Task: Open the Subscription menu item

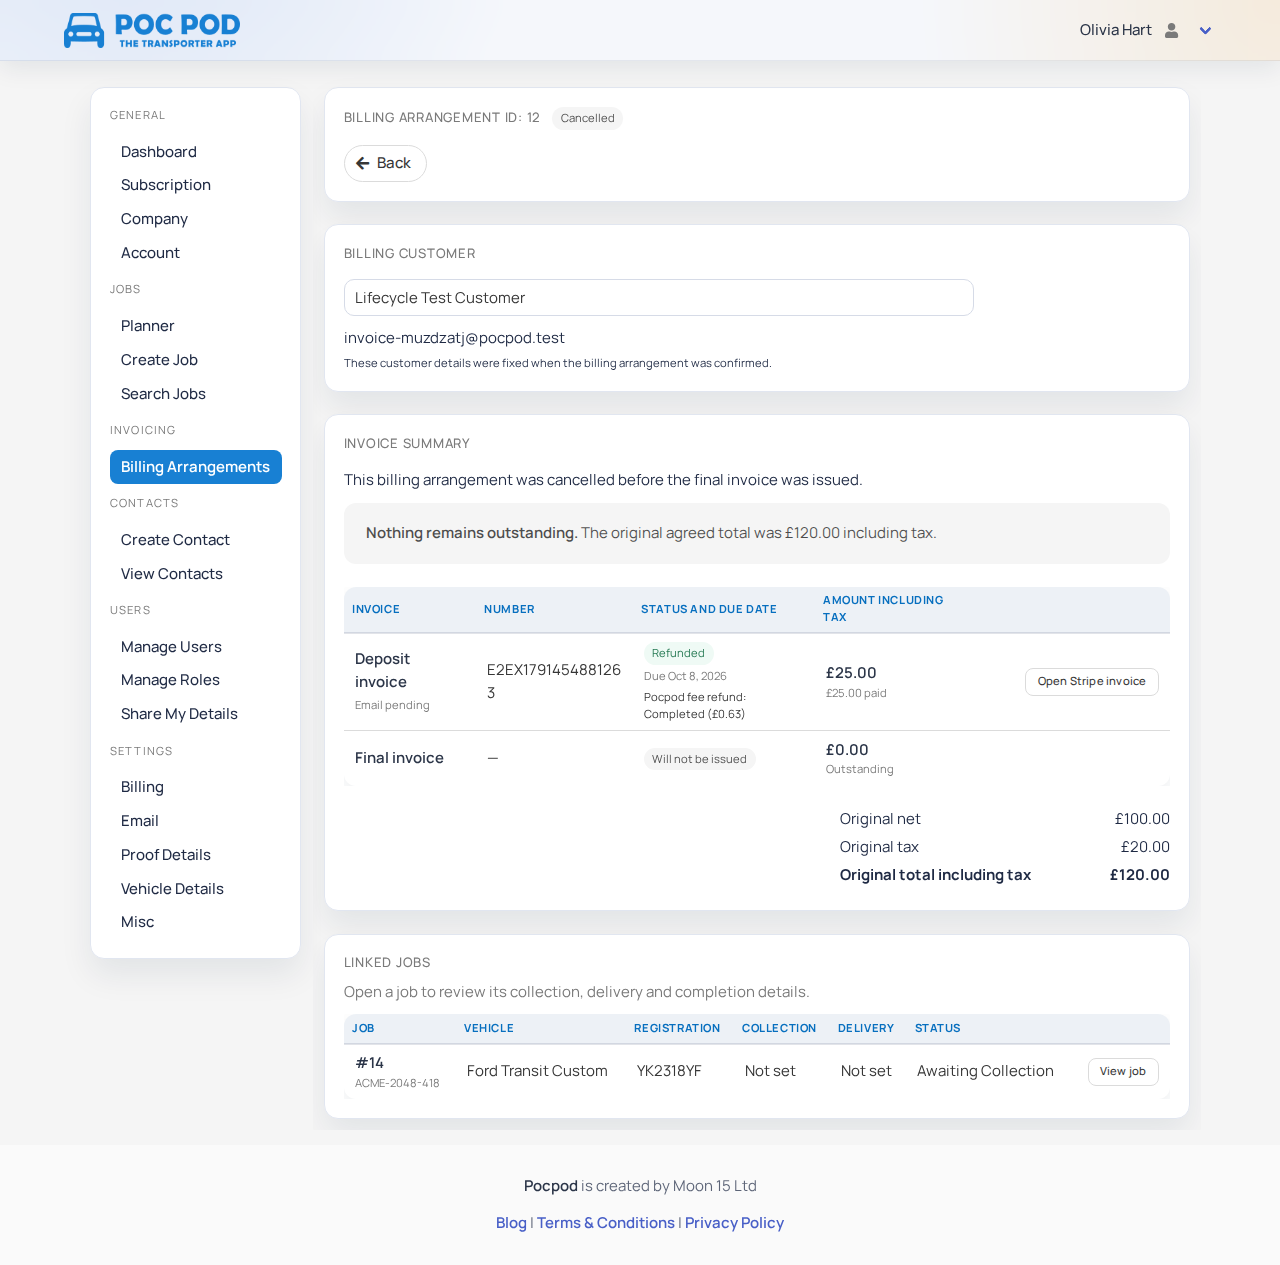Action: coord(166,185)
